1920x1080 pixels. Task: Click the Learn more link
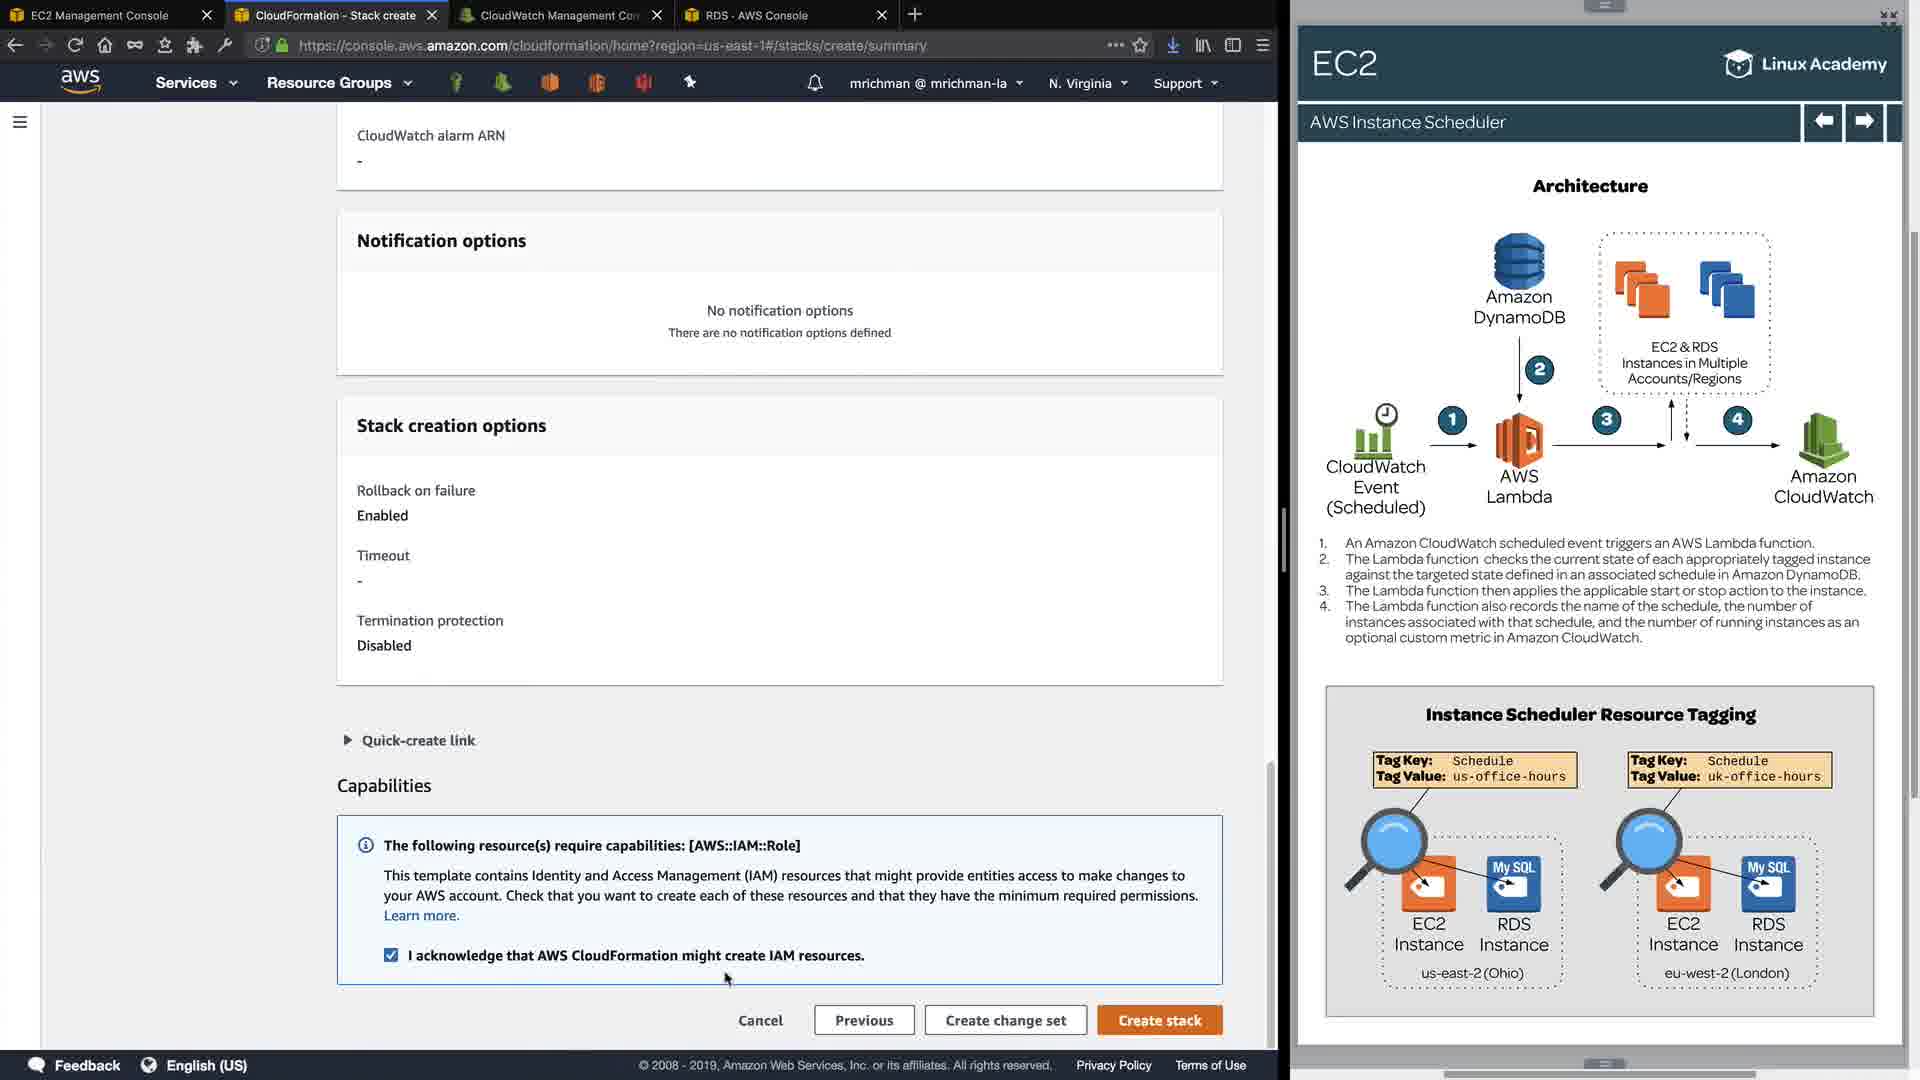tap(421, 915)
